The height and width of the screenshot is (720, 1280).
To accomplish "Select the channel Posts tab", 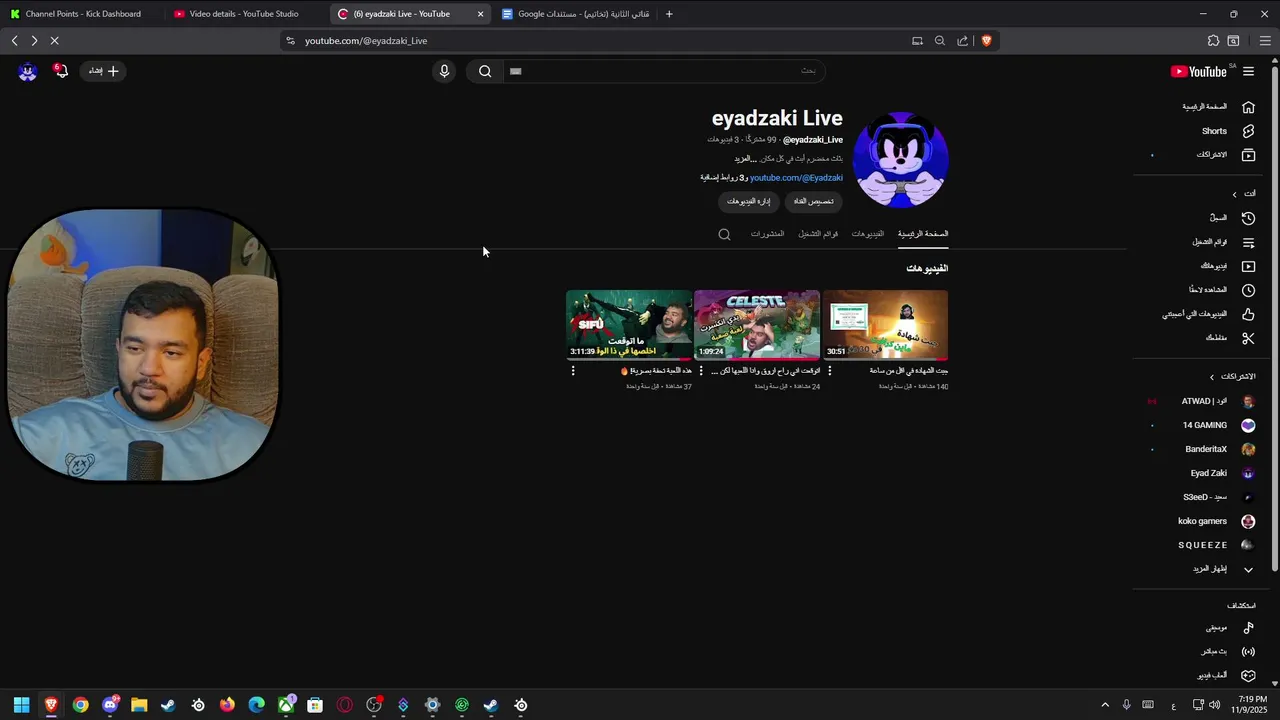I will pyautogui.click(x=767, y=234).
